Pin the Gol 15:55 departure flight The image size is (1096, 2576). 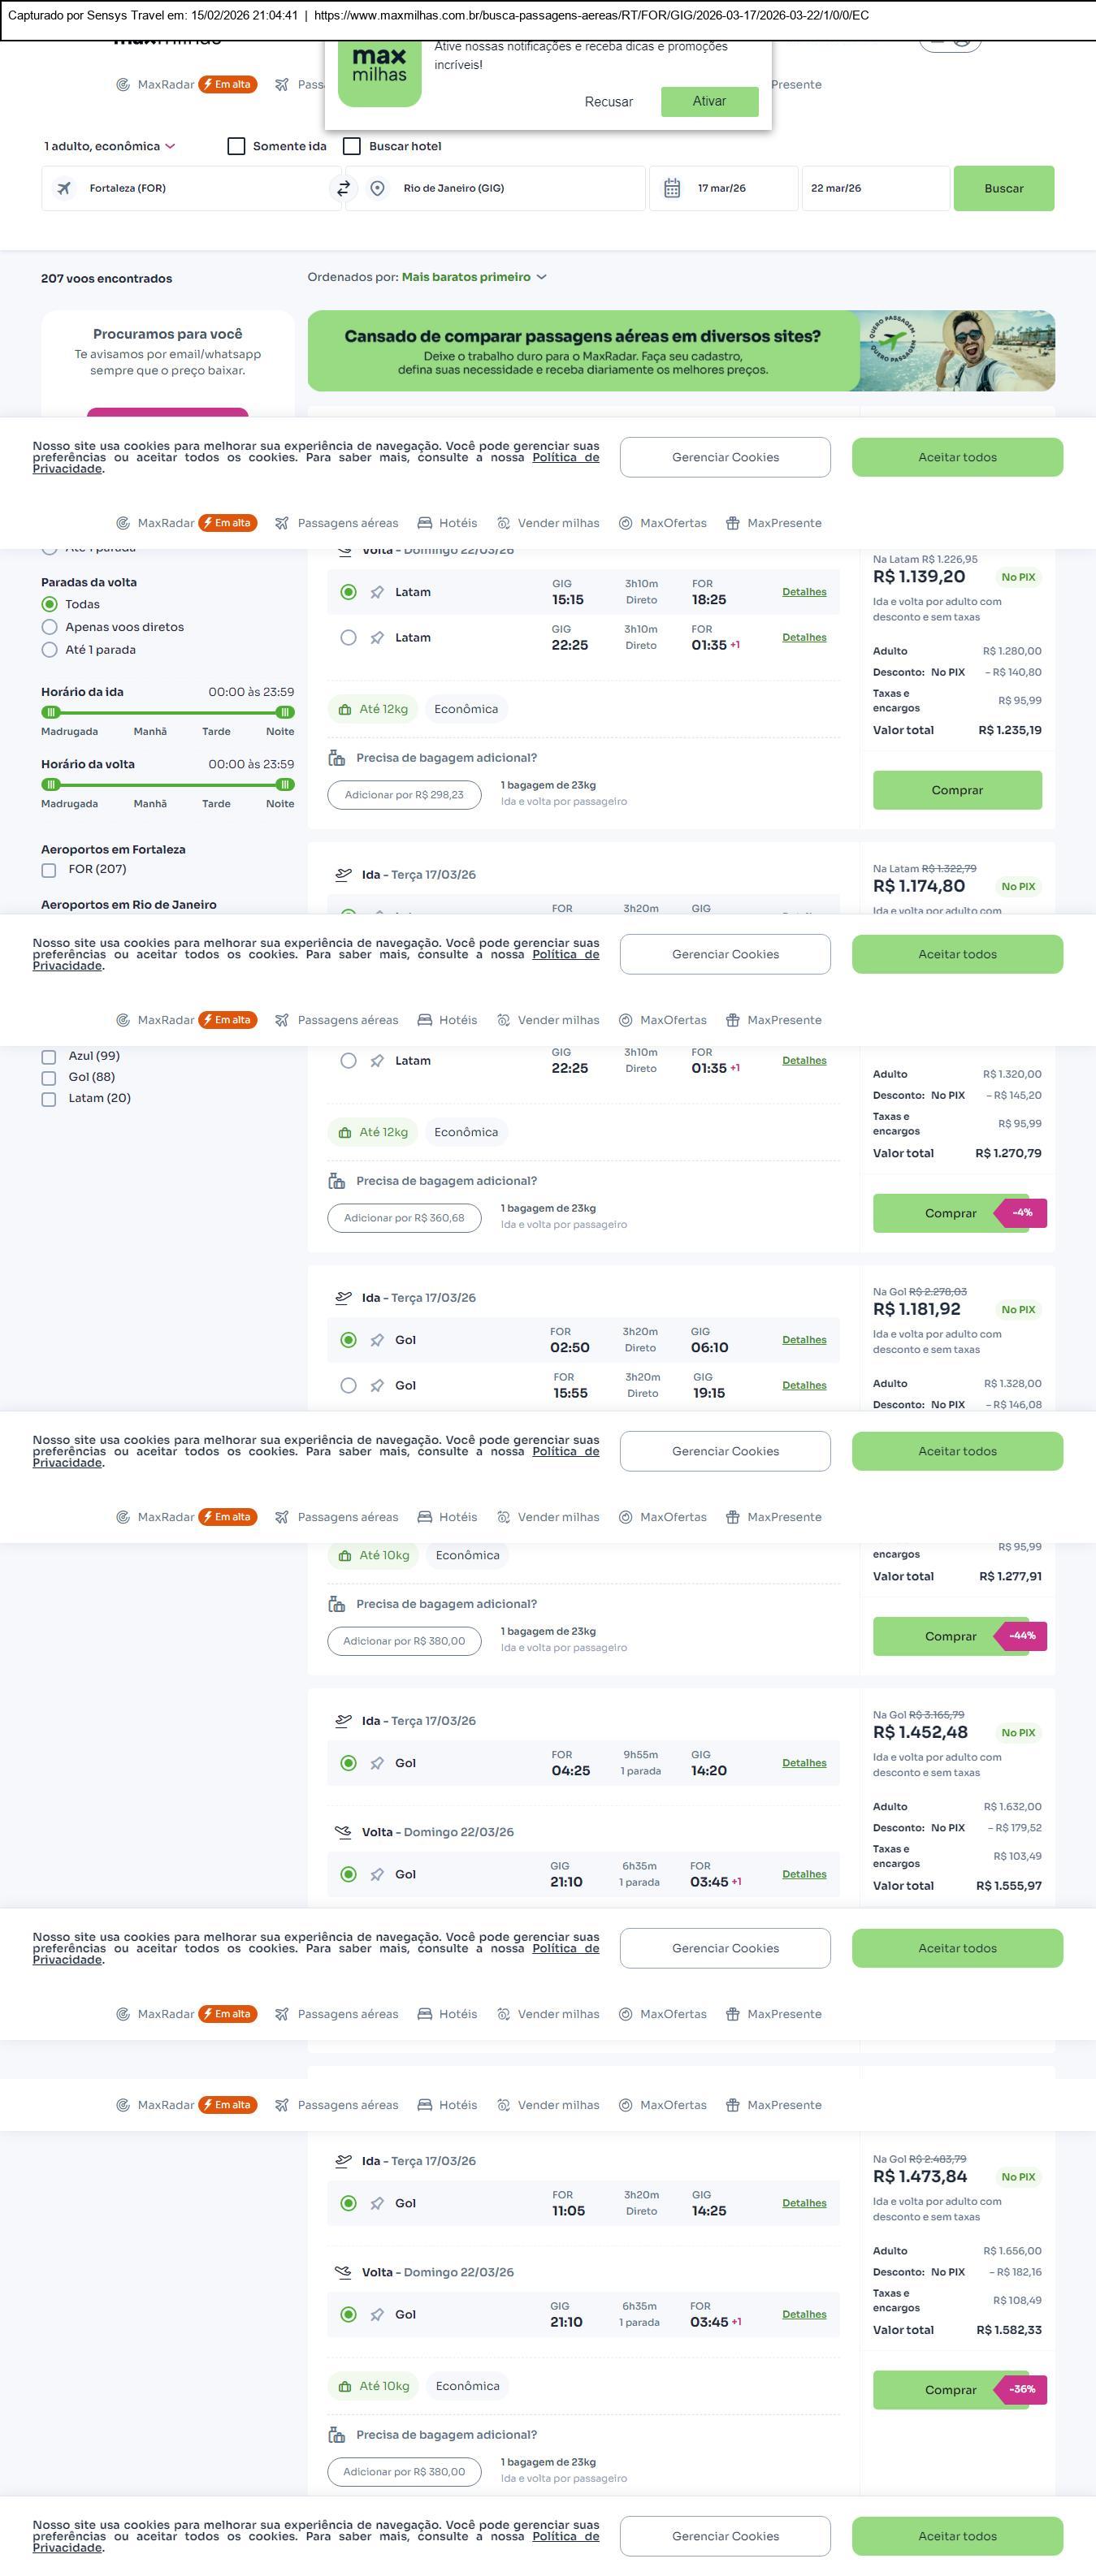[377, 1386]
